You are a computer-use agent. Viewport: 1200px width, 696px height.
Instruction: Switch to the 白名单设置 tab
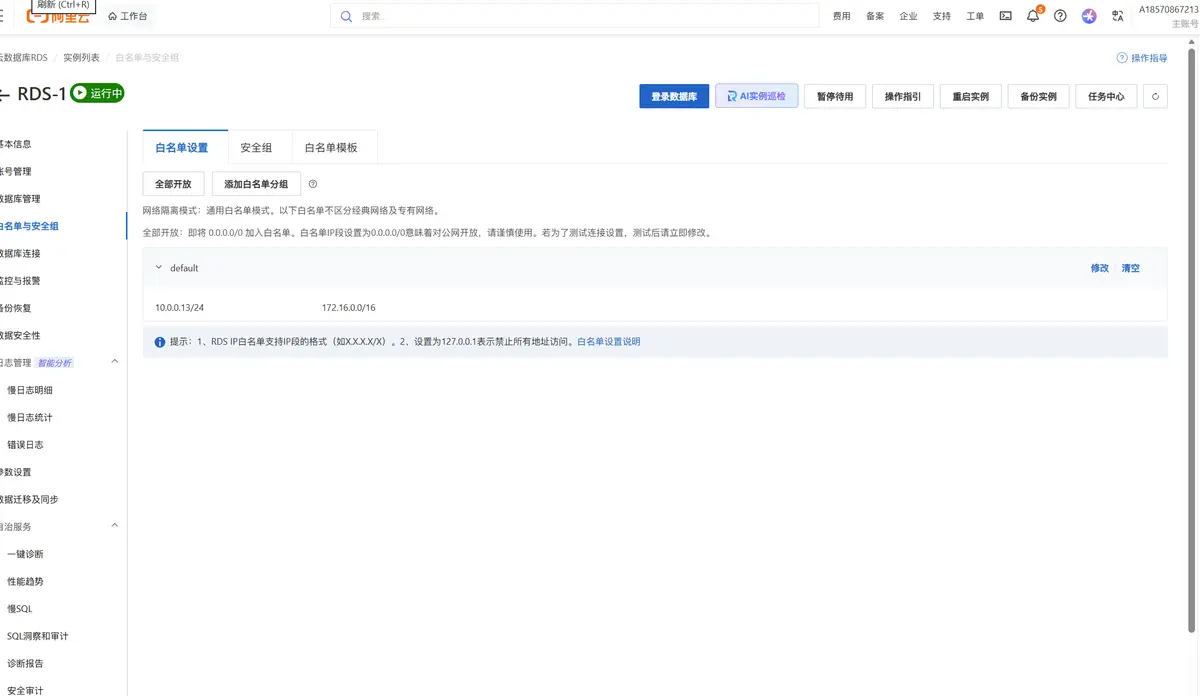coord(185,147)
